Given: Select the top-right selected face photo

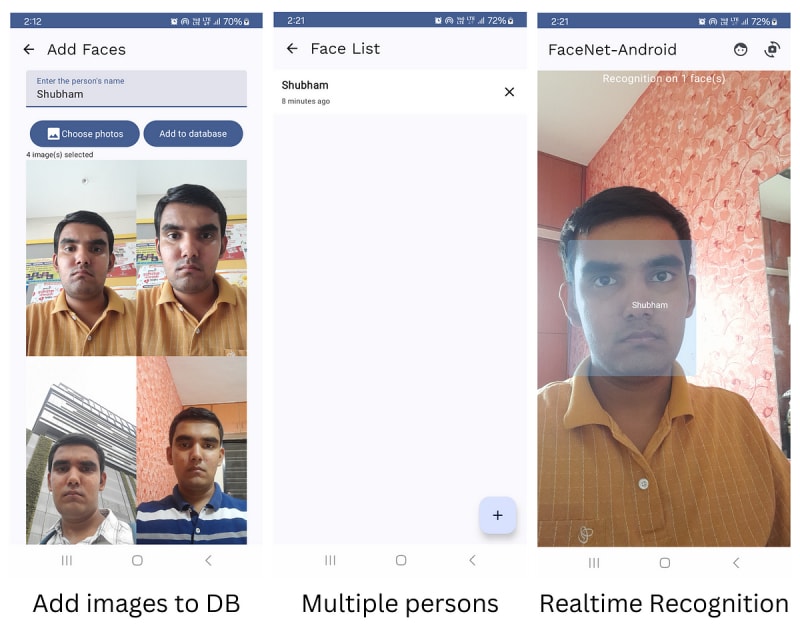Looking at the screenshot, I should 192,258.
